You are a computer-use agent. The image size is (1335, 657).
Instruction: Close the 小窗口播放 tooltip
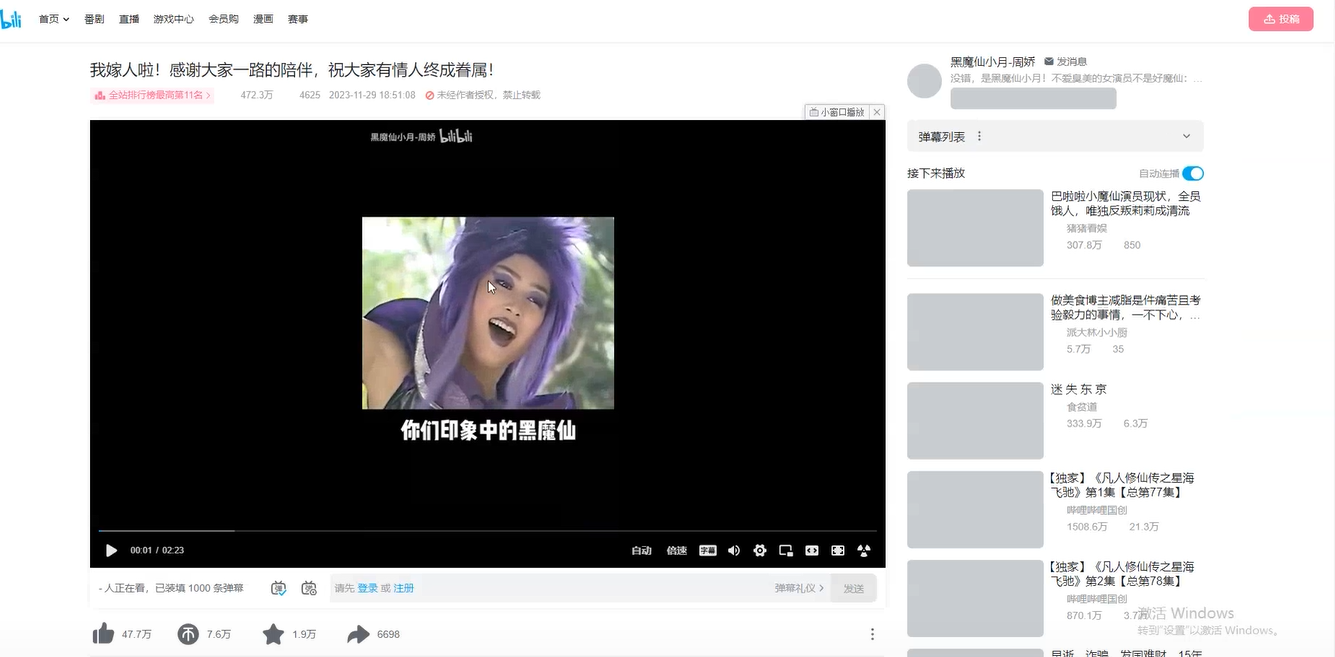tap(877, 112)
